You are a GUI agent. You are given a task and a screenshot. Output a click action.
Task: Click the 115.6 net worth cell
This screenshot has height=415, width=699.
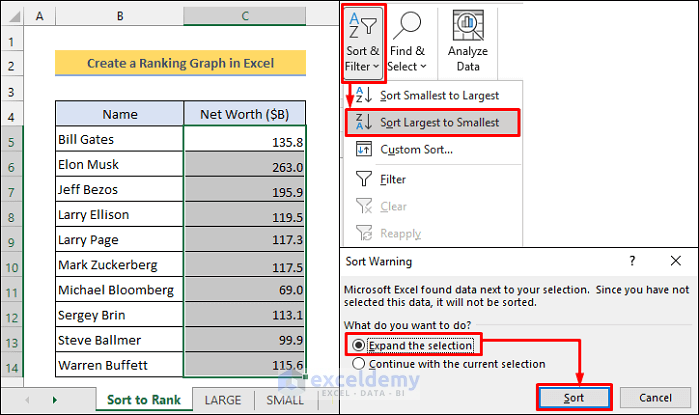(245, 365)
